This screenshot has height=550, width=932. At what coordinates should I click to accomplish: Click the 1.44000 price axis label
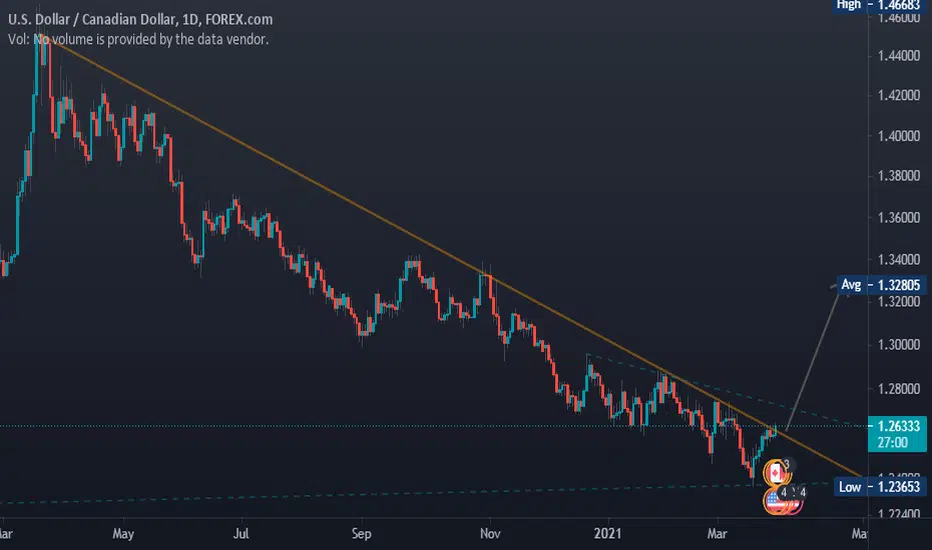coord(899,56)
